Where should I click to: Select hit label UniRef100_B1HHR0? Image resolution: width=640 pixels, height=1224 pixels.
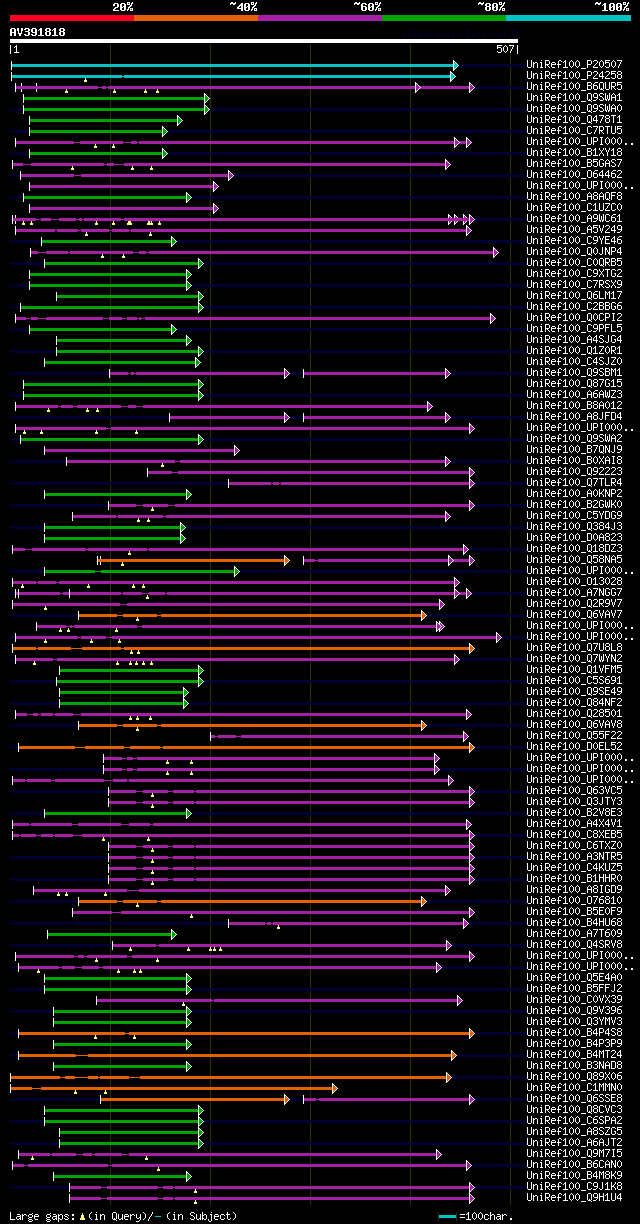click(x=574, y=878)
